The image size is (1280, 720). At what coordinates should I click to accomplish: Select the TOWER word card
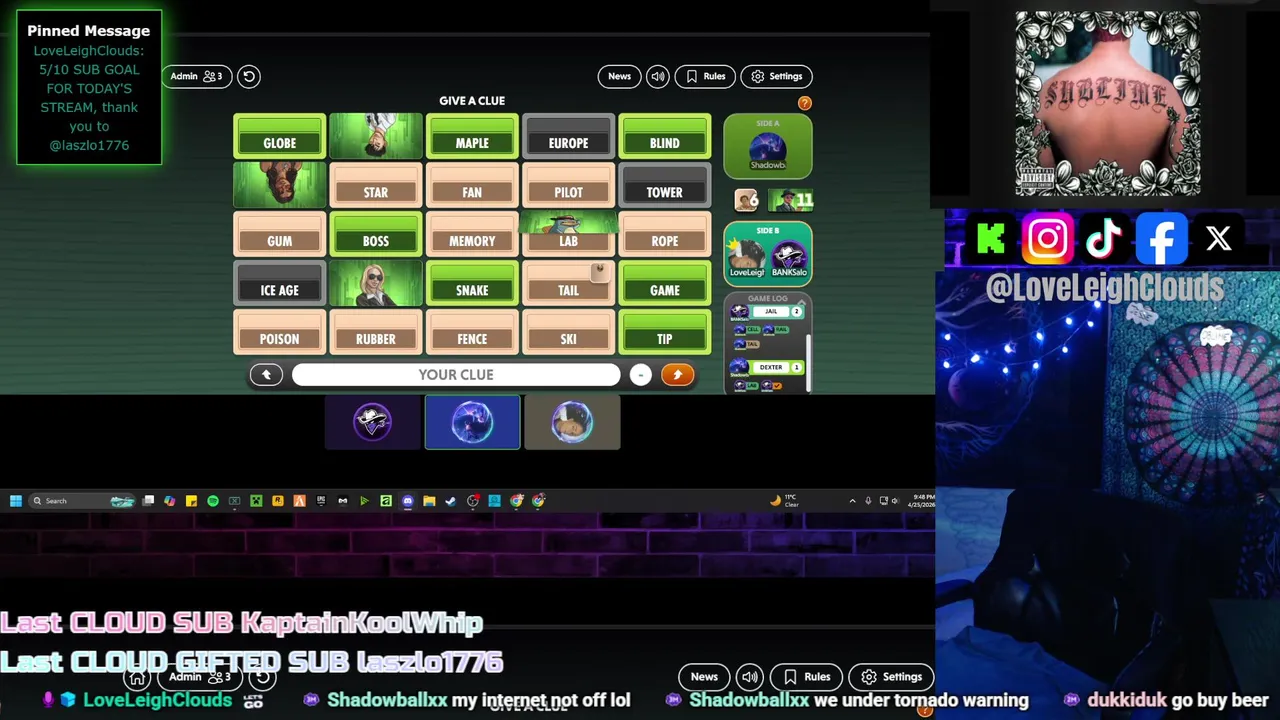(x=665, y=186)
